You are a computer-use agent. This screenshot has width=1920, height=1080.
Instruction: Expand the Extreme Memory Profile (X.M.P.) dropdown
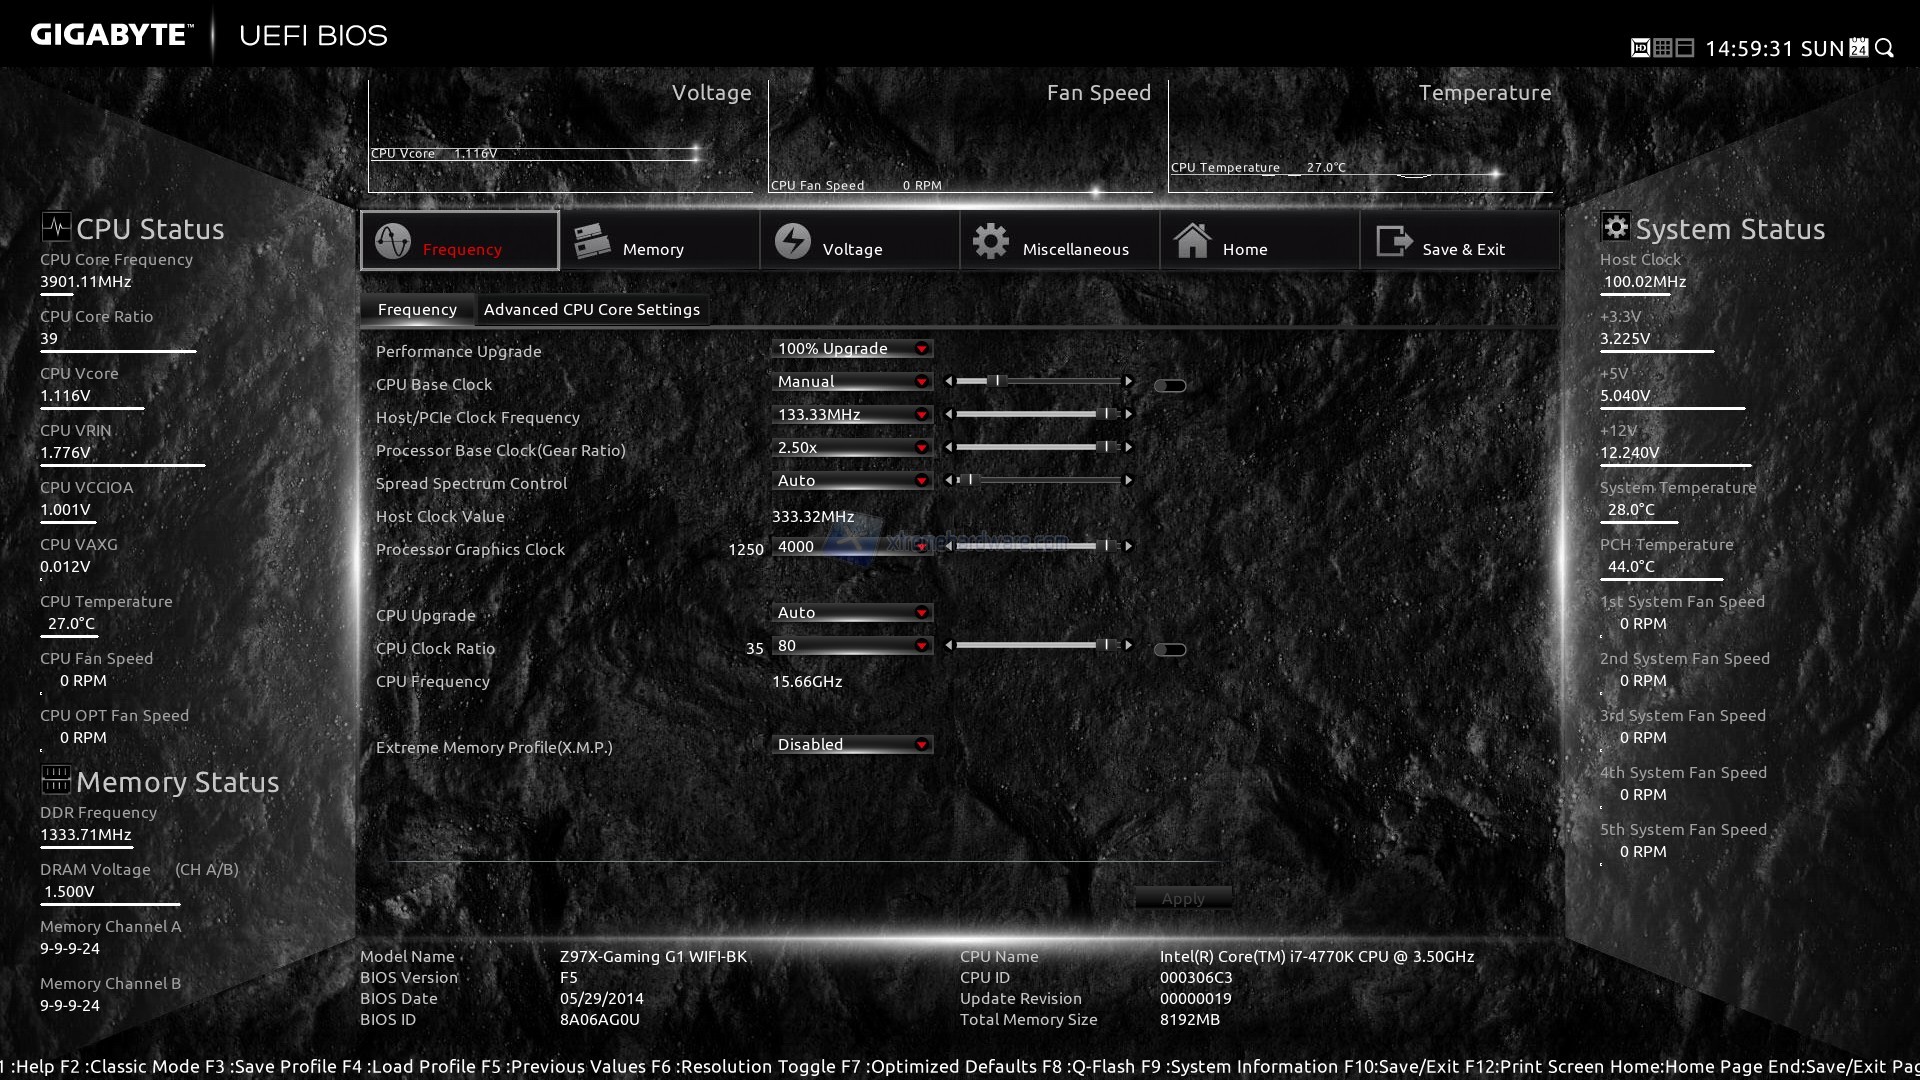point(851,745)
